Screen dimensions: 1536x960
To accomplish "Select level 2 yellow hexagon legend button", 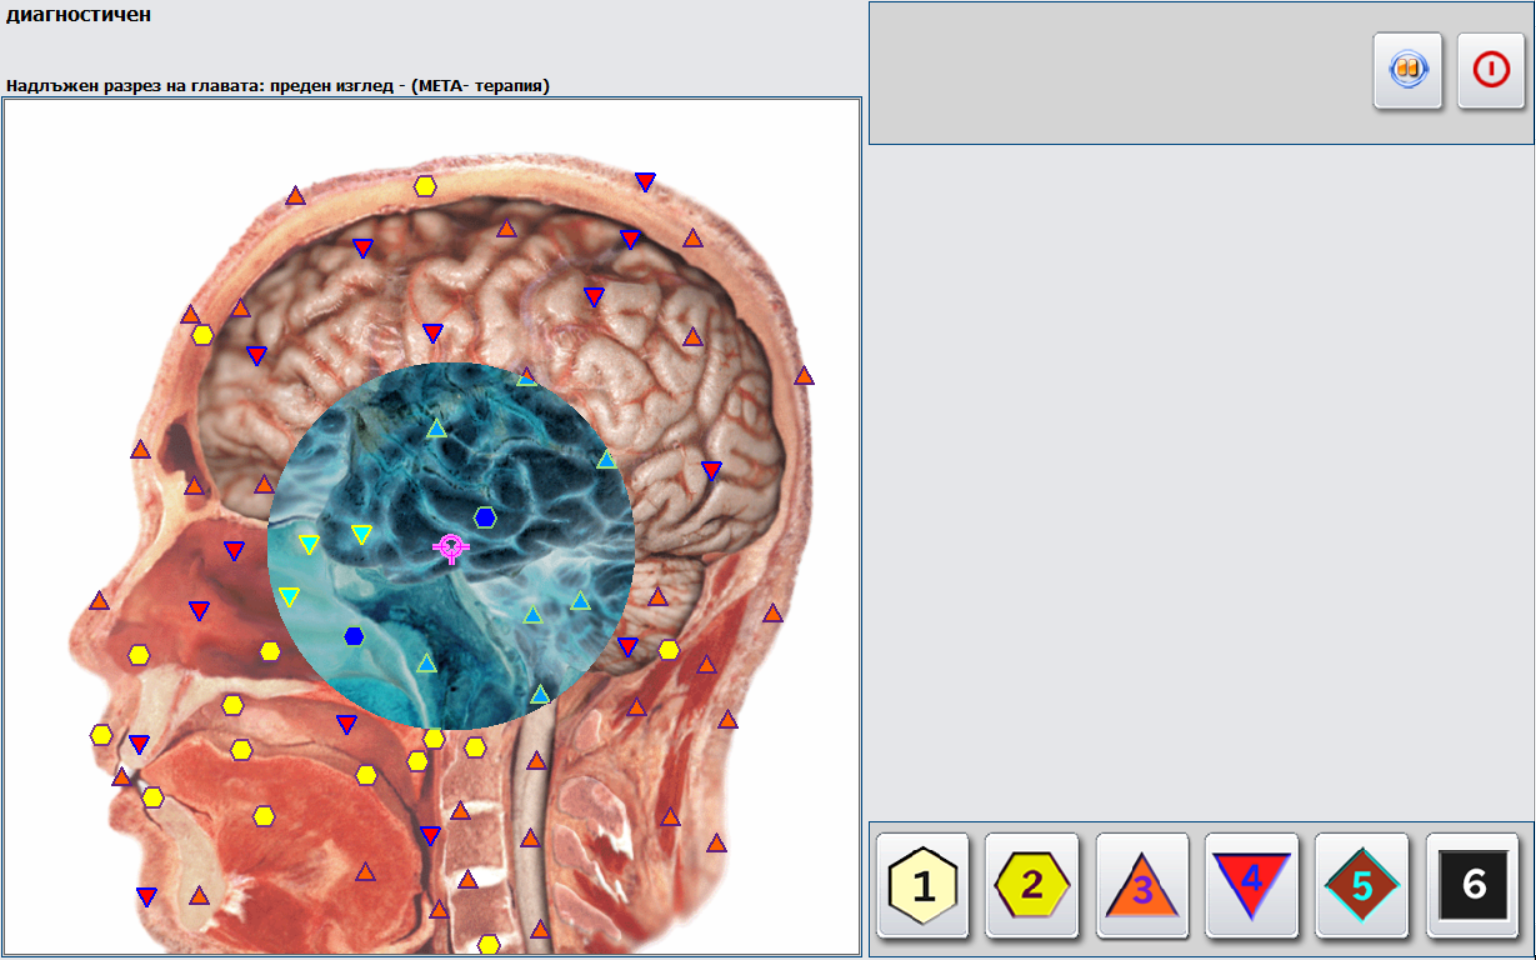I will click(x=1032, y=885).
